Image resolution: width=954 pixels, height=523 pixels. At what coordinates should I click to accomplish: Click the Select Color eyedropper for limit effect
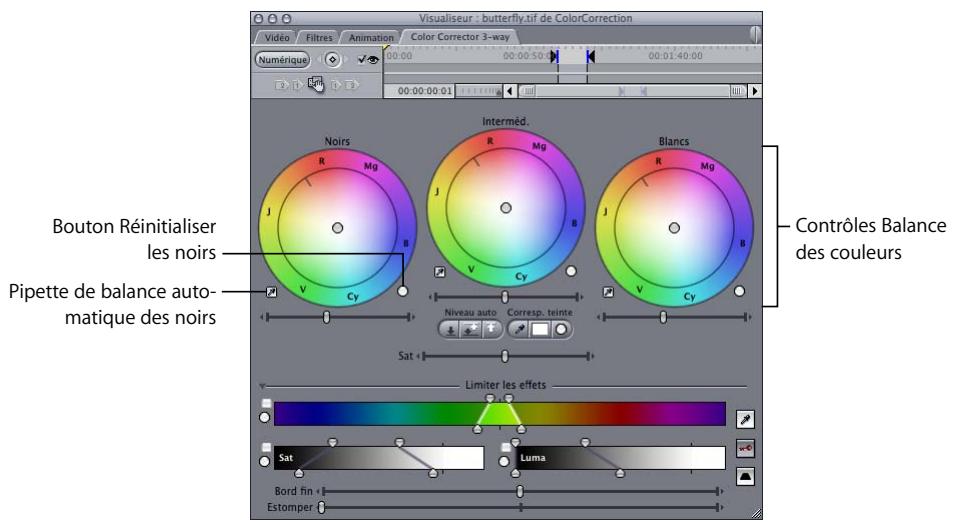point(745,419)
